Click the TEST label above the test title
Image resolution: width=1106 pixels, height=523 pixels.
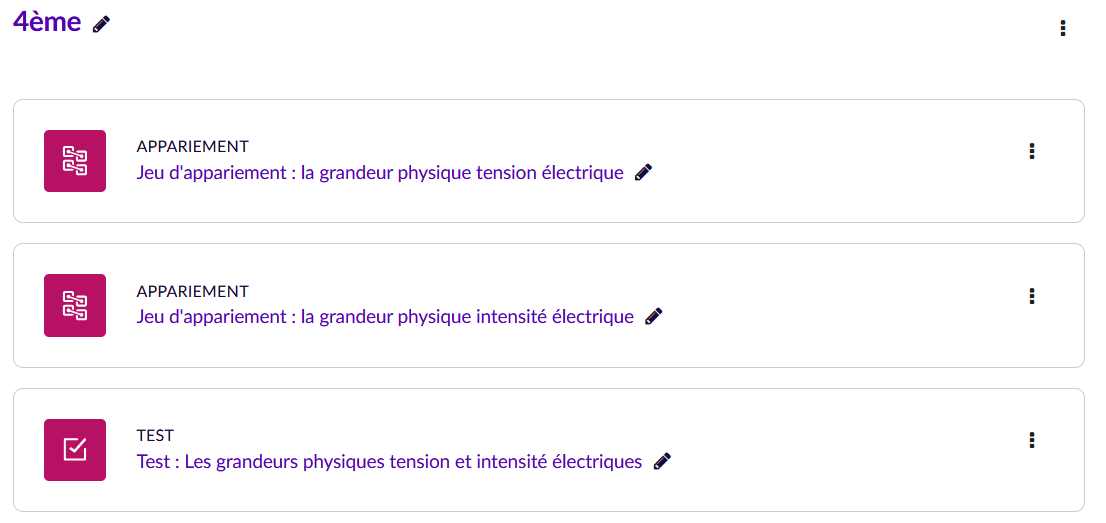155,436
